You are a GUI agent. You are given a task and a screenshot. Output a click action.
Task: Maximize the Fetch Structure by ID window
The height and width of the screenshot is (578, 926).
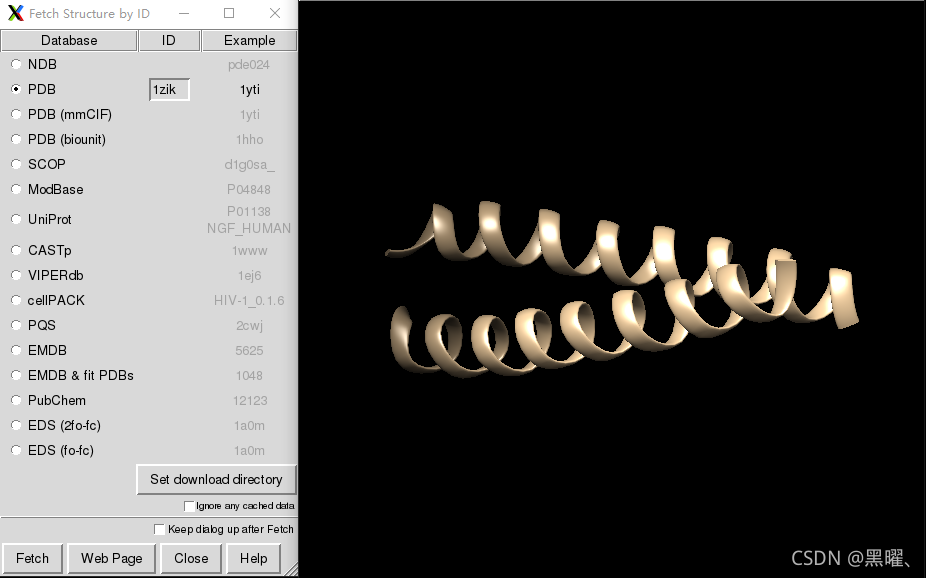click(229, 13)
